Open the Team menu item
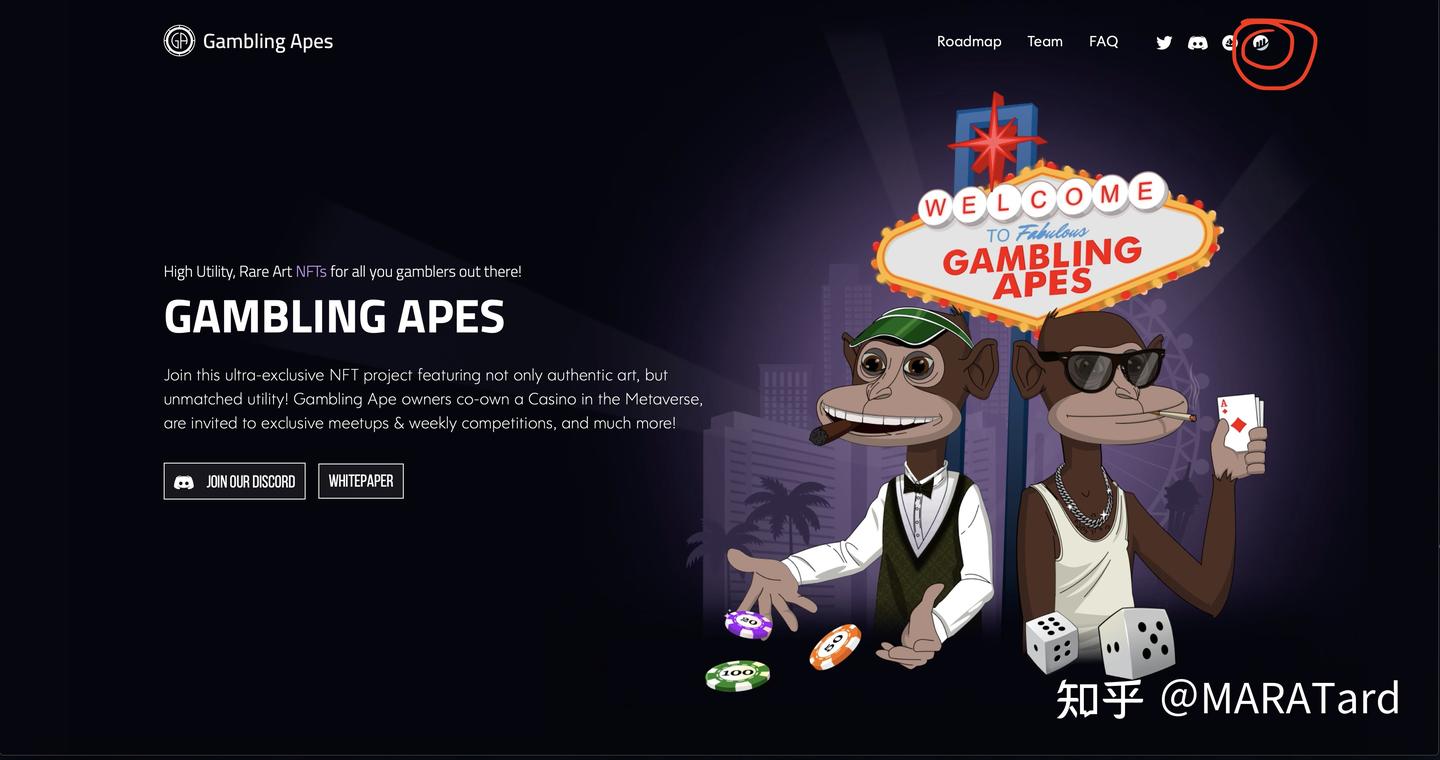 pos(1045,41)
